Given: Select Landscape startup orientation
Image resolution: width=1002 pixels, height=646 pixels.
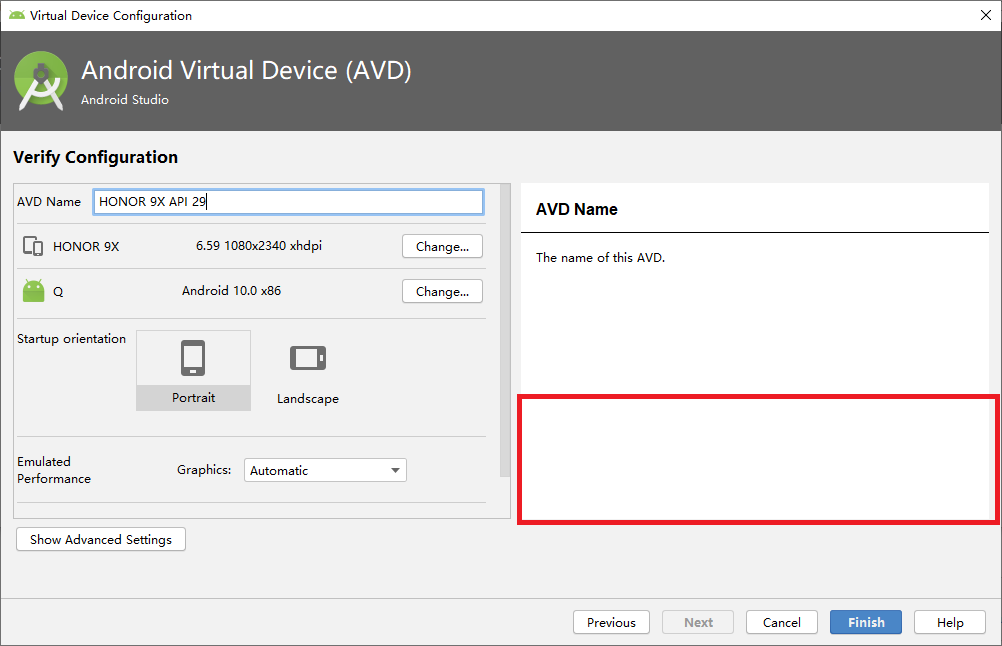Looking at the screenshot, I should tap(308, 371).
